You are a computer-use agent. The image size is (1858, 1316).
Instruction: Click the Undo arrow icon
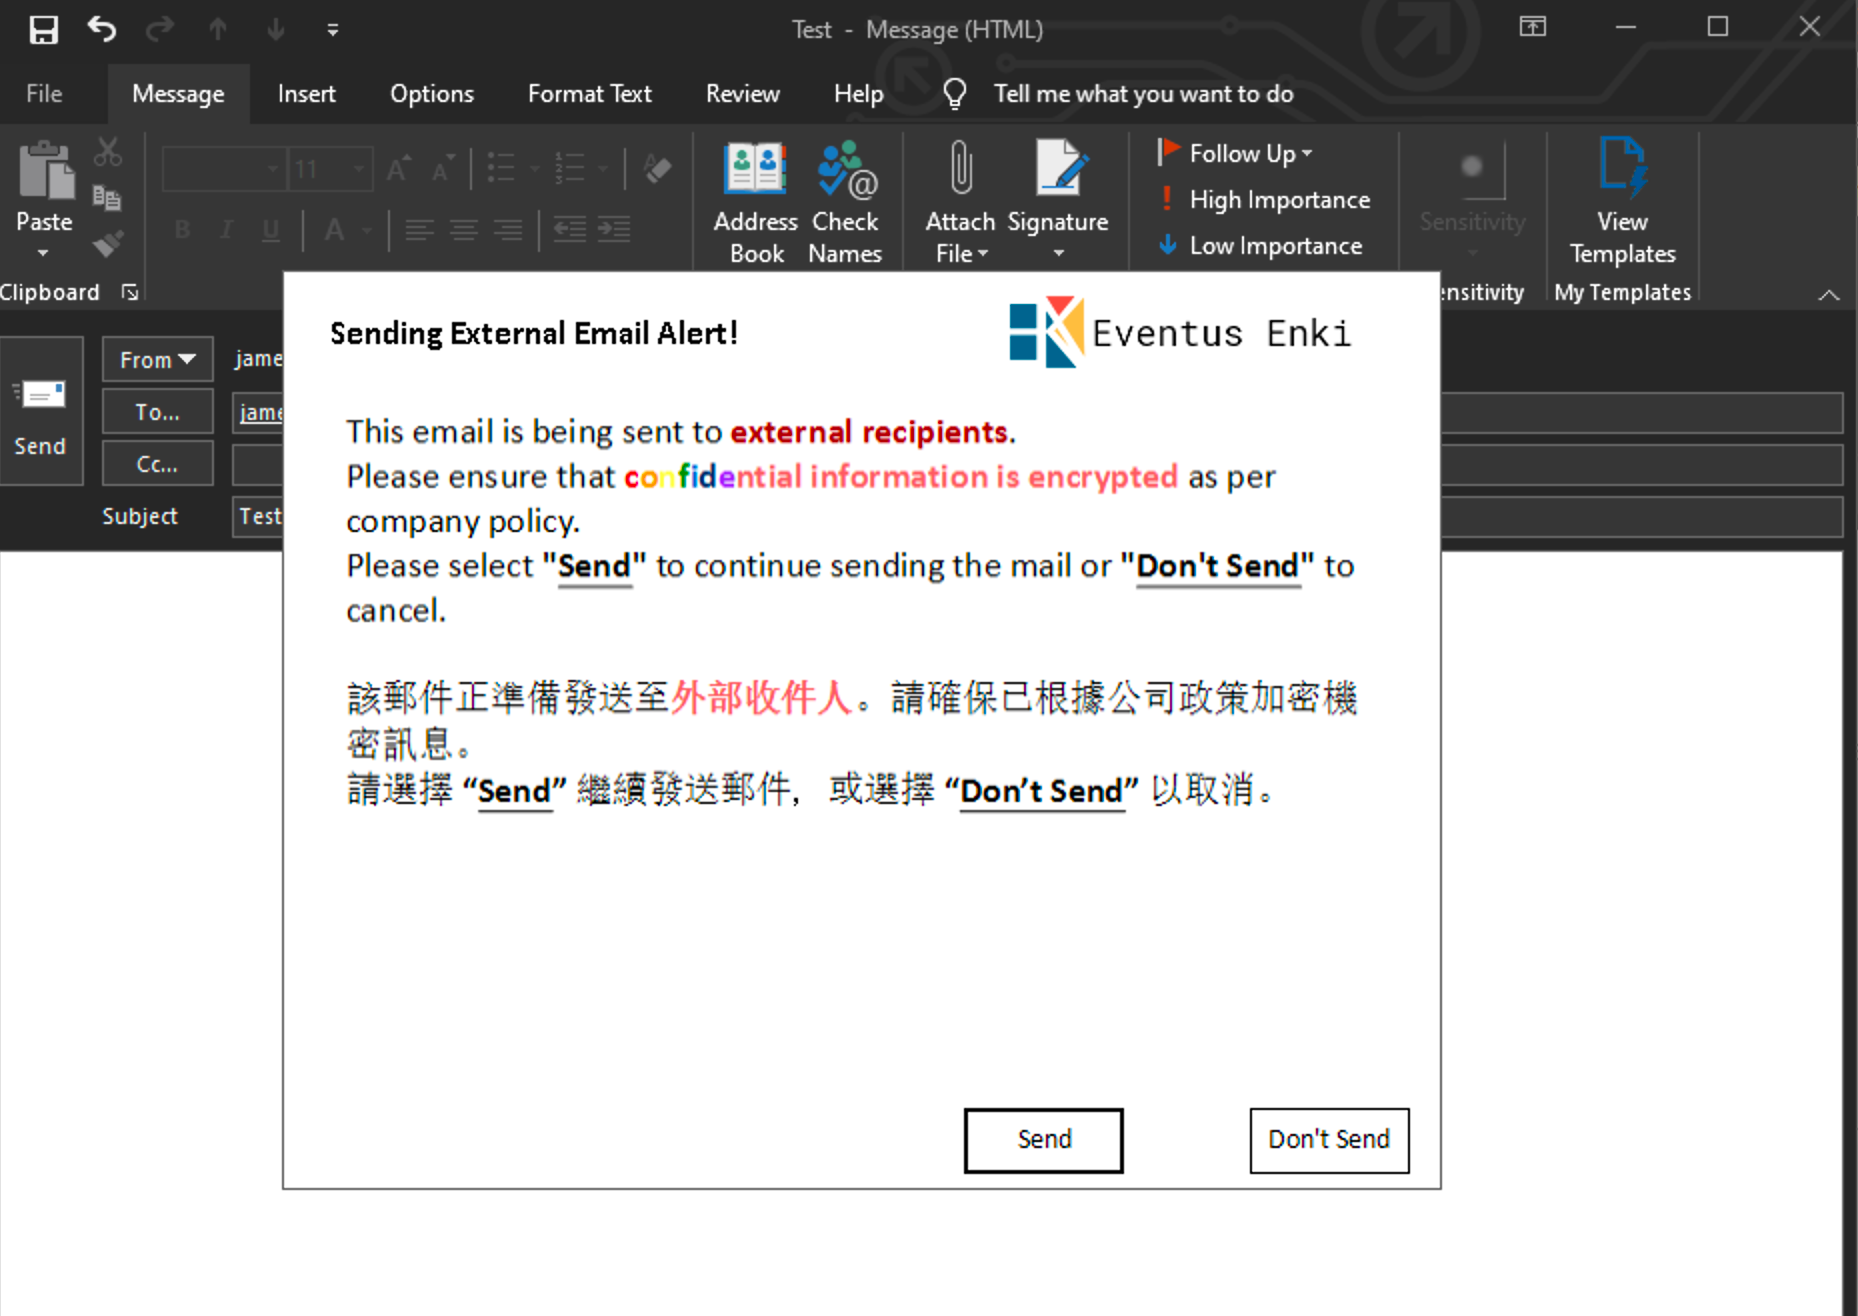[102, 29]
